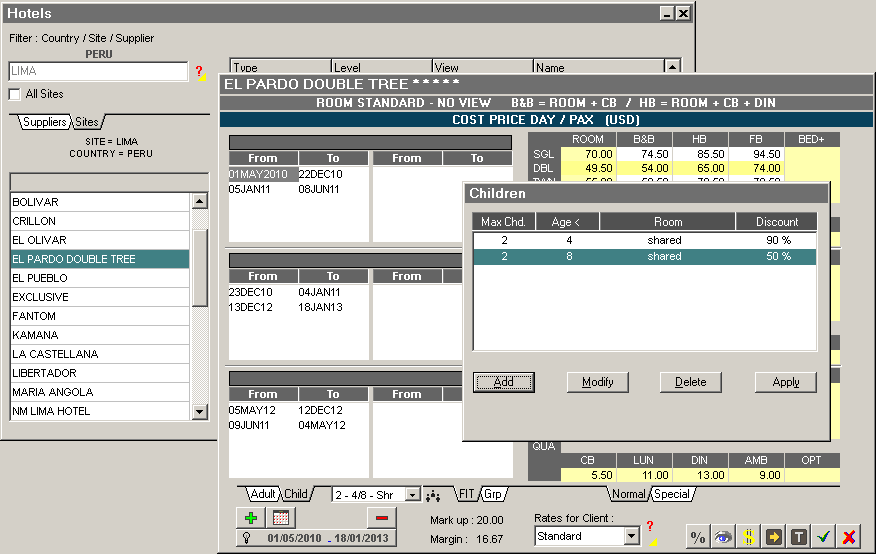Open the Grp tab
This screenshot has width=876, height=554.
click(x=493, y=494)
